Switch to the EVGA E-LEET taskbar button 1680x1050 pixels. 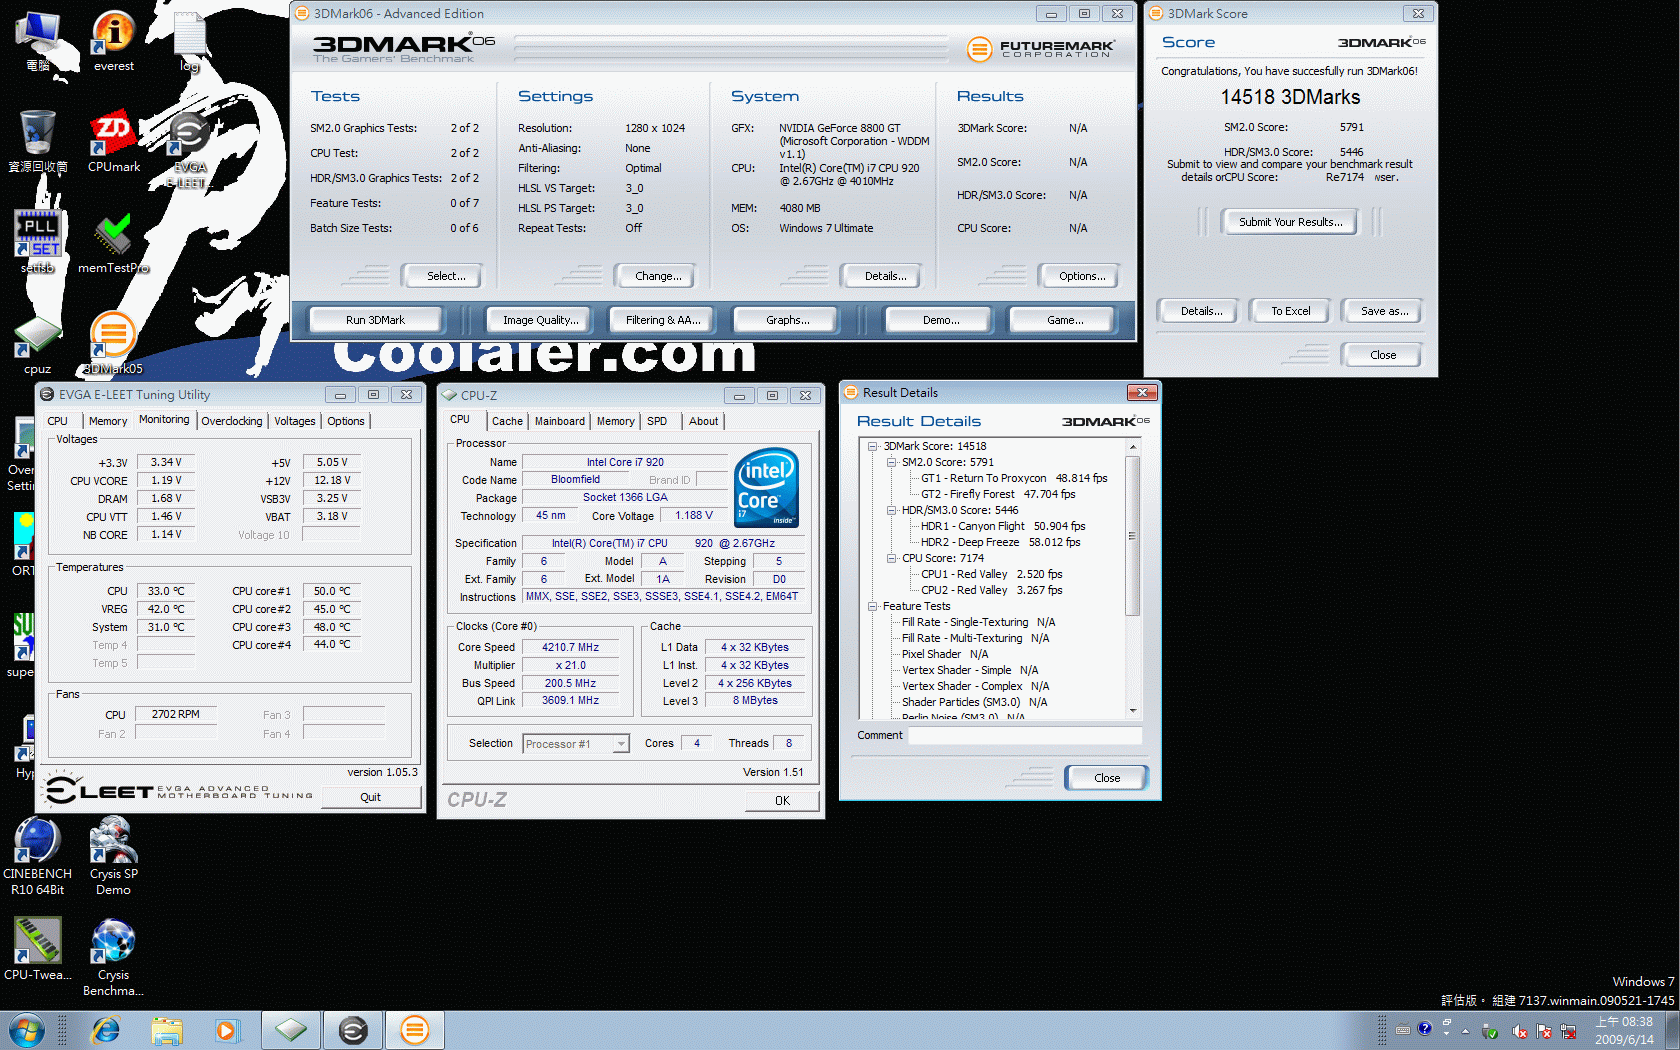click(x=353, y=1030)
